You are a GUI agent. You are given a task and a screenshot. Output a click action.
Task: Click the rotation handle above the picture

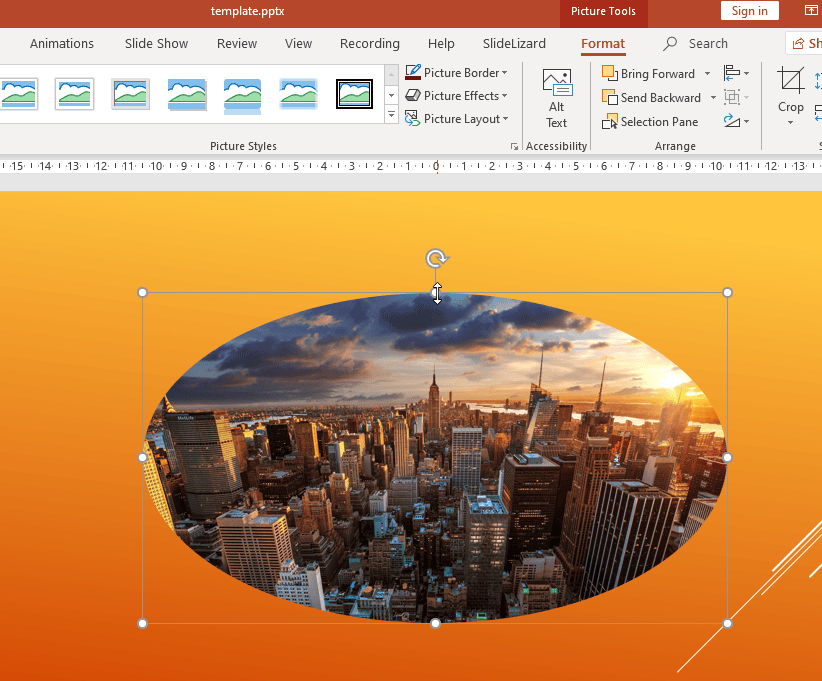[x=436, y=258]
